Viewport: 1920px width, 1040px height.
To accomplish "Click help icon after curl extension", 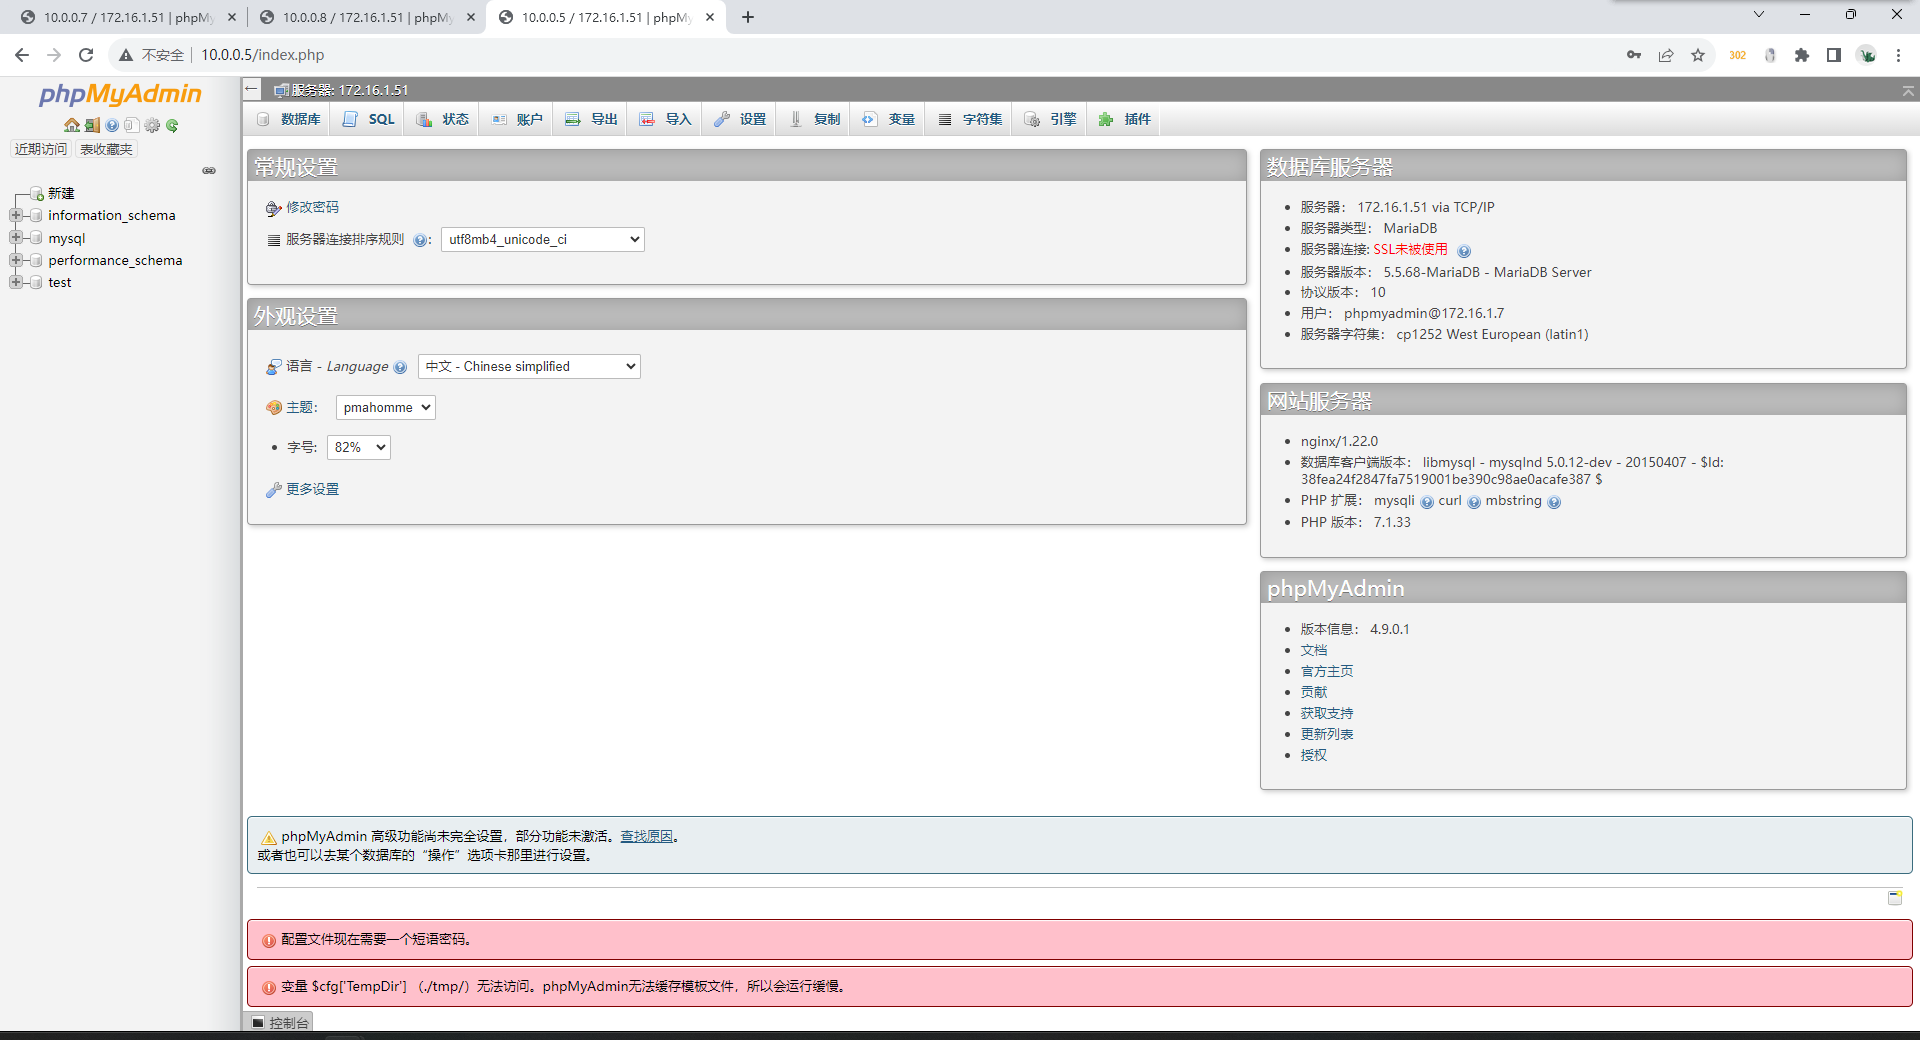I will [1474, 502].
